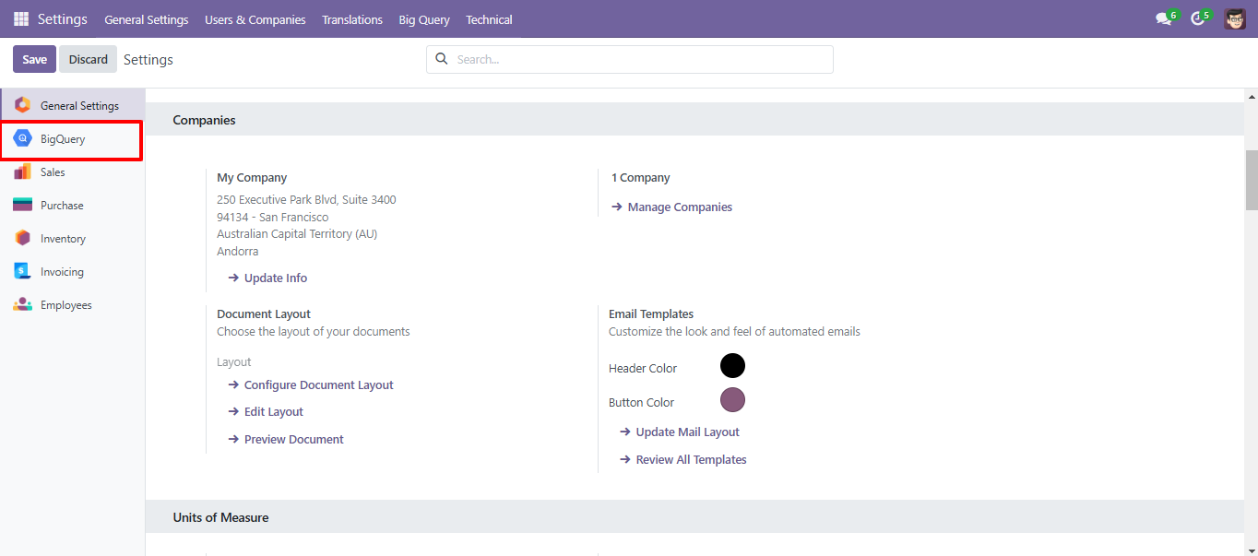1258x556 pixels.
Task: Click the Discard button
Action: (x=88, y=59)
